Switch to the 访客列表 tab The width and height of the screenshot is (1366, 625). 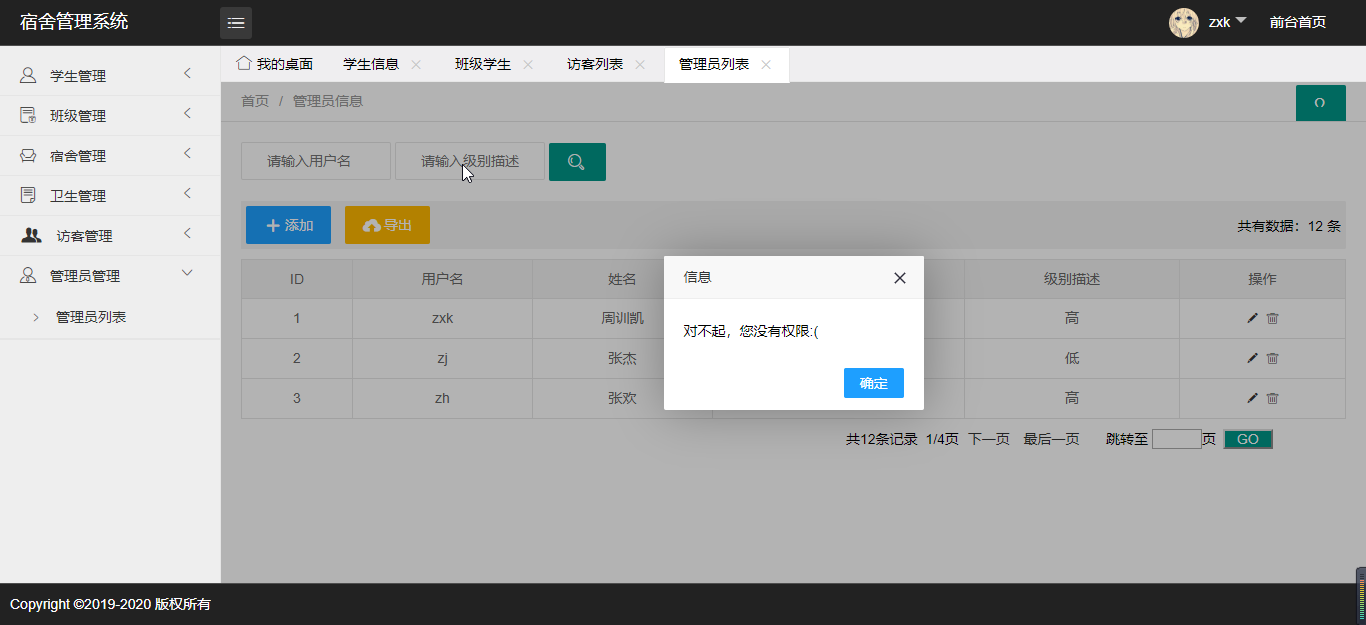[595, 64]
